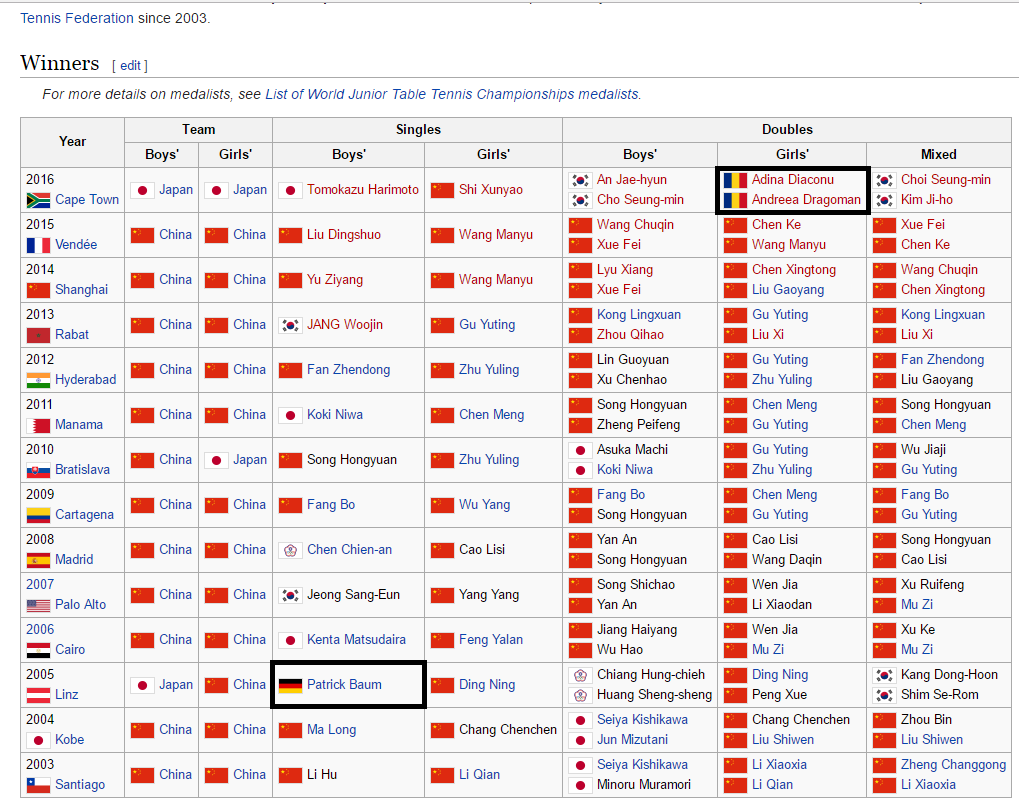The width and height of the screenshot is (1019, 803).
Task: Click the Chile flag next to Santiago
Action: click(x=38, y=785)
